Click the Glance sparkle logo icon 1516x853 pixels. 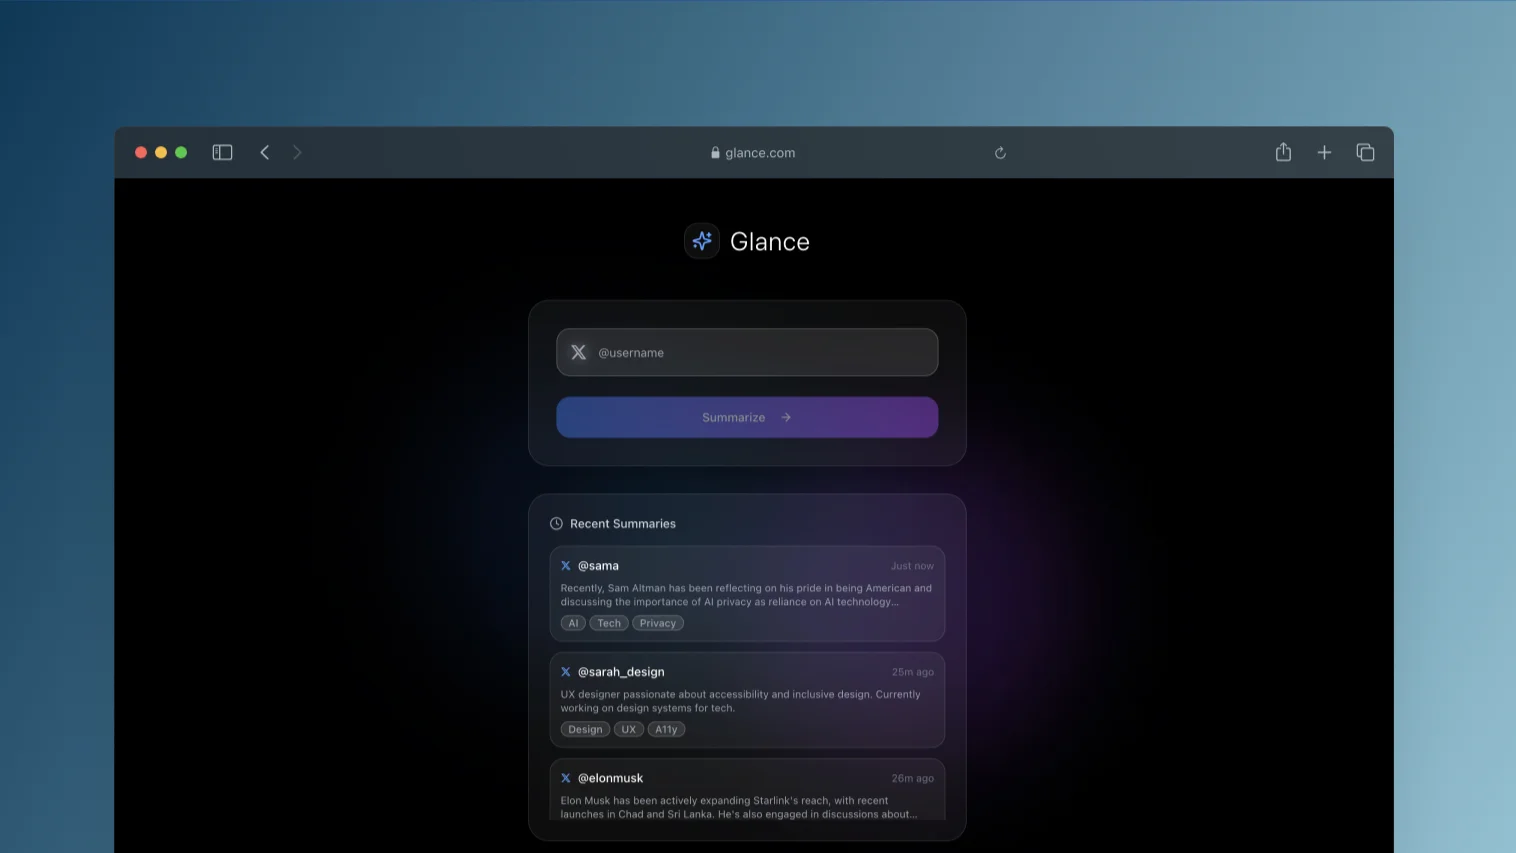[702, 241]
